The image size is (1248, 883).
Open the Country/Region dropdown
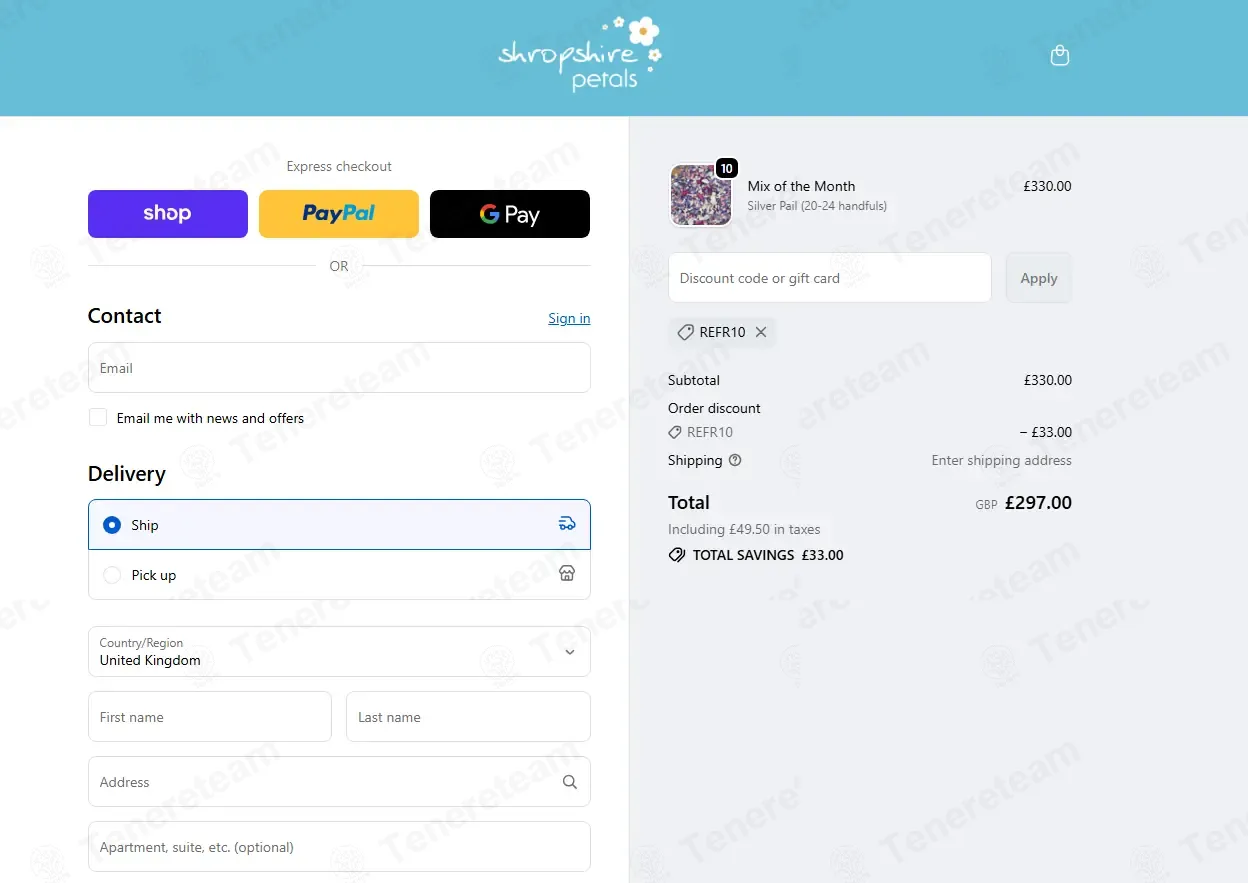coord(339,651)
